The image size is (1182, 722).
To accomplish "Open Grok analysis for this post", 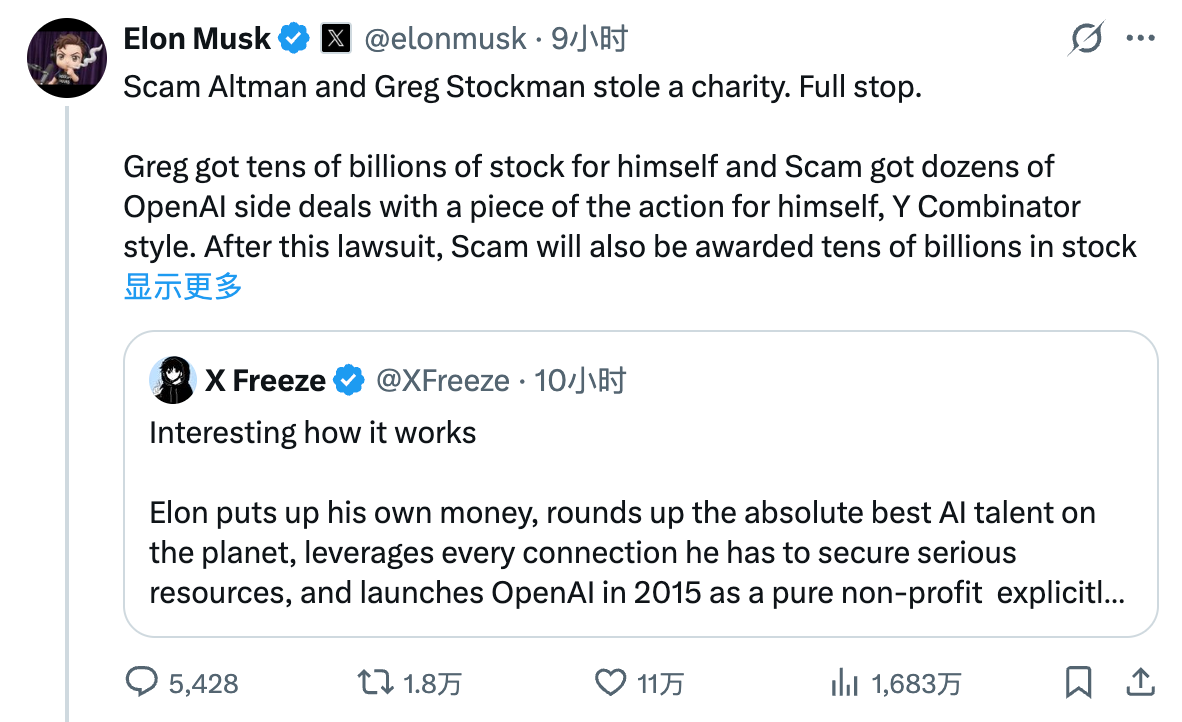I will pyautogui.click(x=1086, y=37).
